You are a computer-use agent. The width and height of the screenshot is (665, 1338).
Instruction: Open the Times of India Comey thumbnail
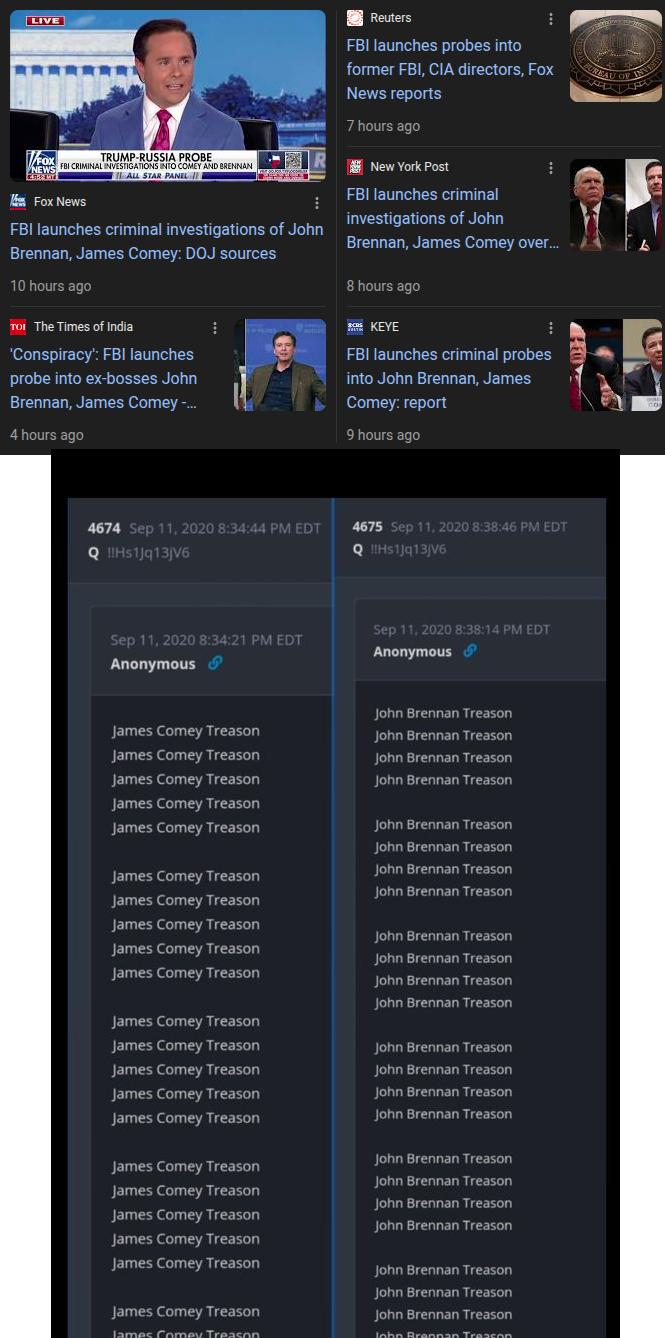280,365
